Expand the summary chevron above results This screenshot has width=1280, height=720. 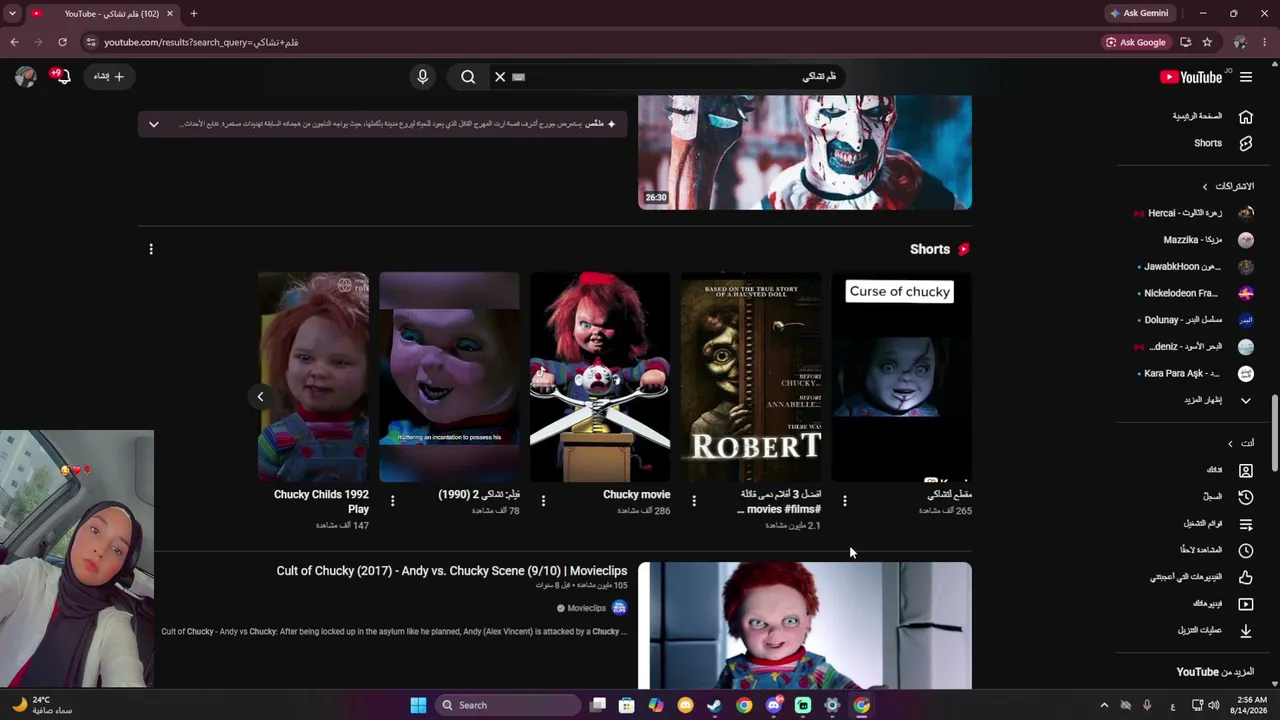(x=153, y=124)
